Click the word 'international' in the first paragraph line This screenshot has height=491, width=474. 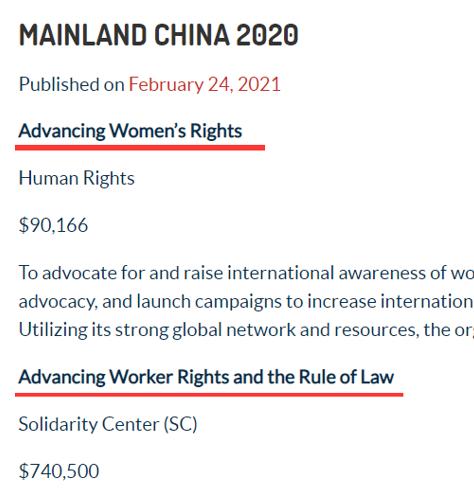pyautogui.click(x=281, y=273)
